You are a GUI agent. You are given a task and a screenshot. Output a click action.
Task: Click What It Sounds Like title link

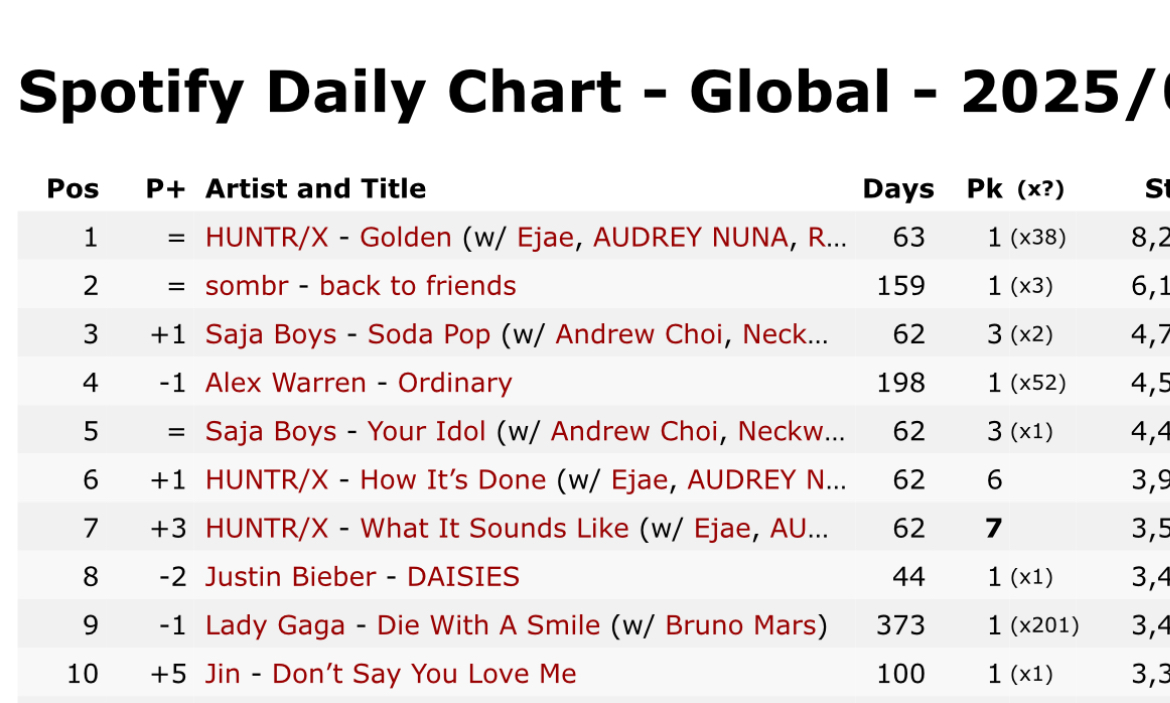[x=494, y=528]
